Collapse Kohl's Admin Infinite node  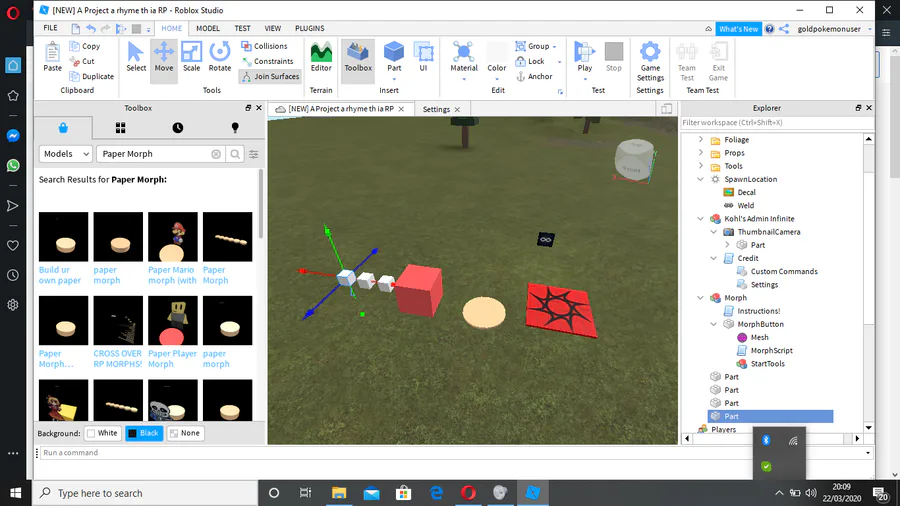click(700, 219)
